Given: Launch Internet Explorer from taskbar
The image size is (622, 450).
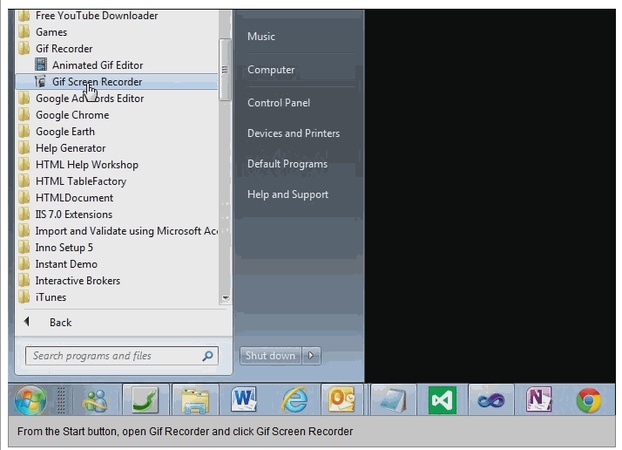Looking at the screenshot, I should click(294, 401).
